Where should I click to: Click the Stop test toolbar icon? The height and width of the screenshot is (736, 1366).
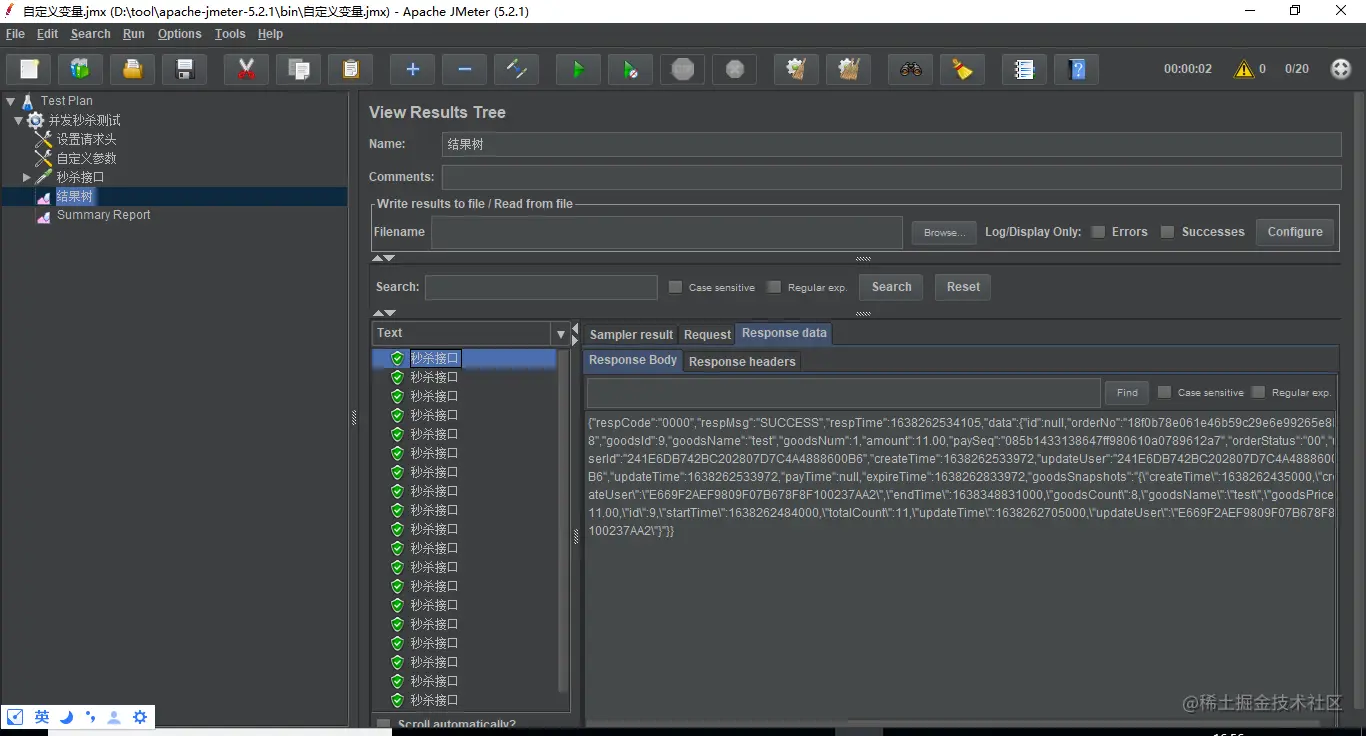683,69
